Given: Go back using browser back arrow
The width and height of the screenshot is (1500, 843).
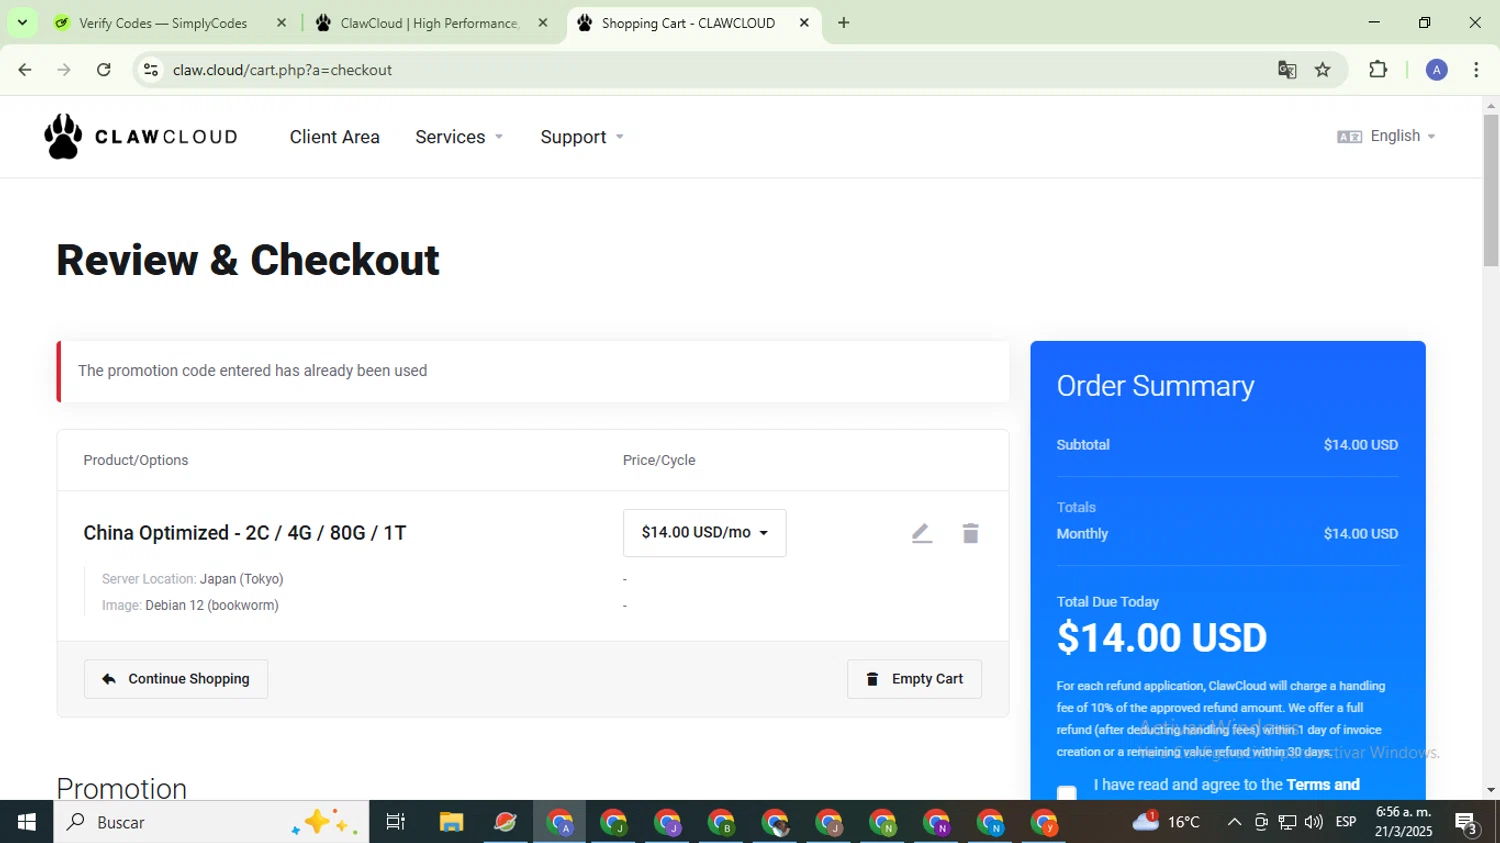Looking at the screenshot, I should tap(25, 70).
